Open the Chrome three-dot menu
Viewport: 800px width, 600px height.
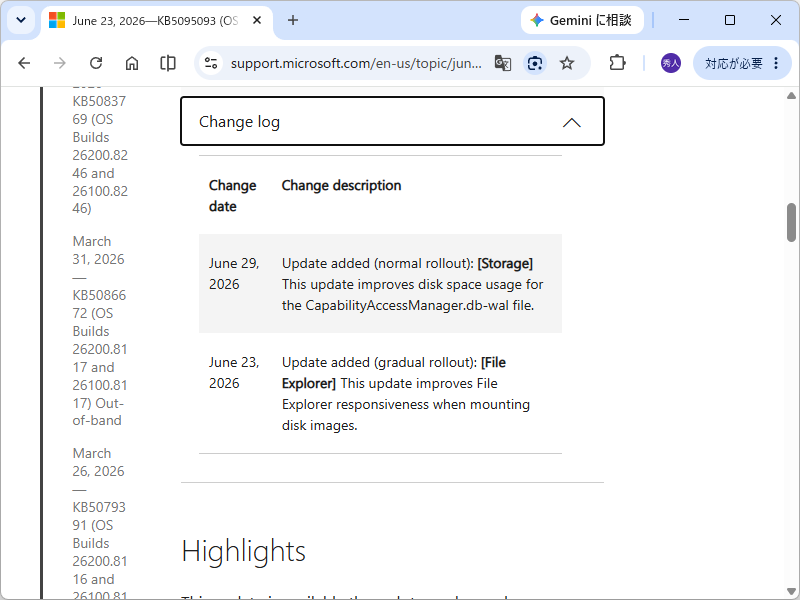[776, 63]
